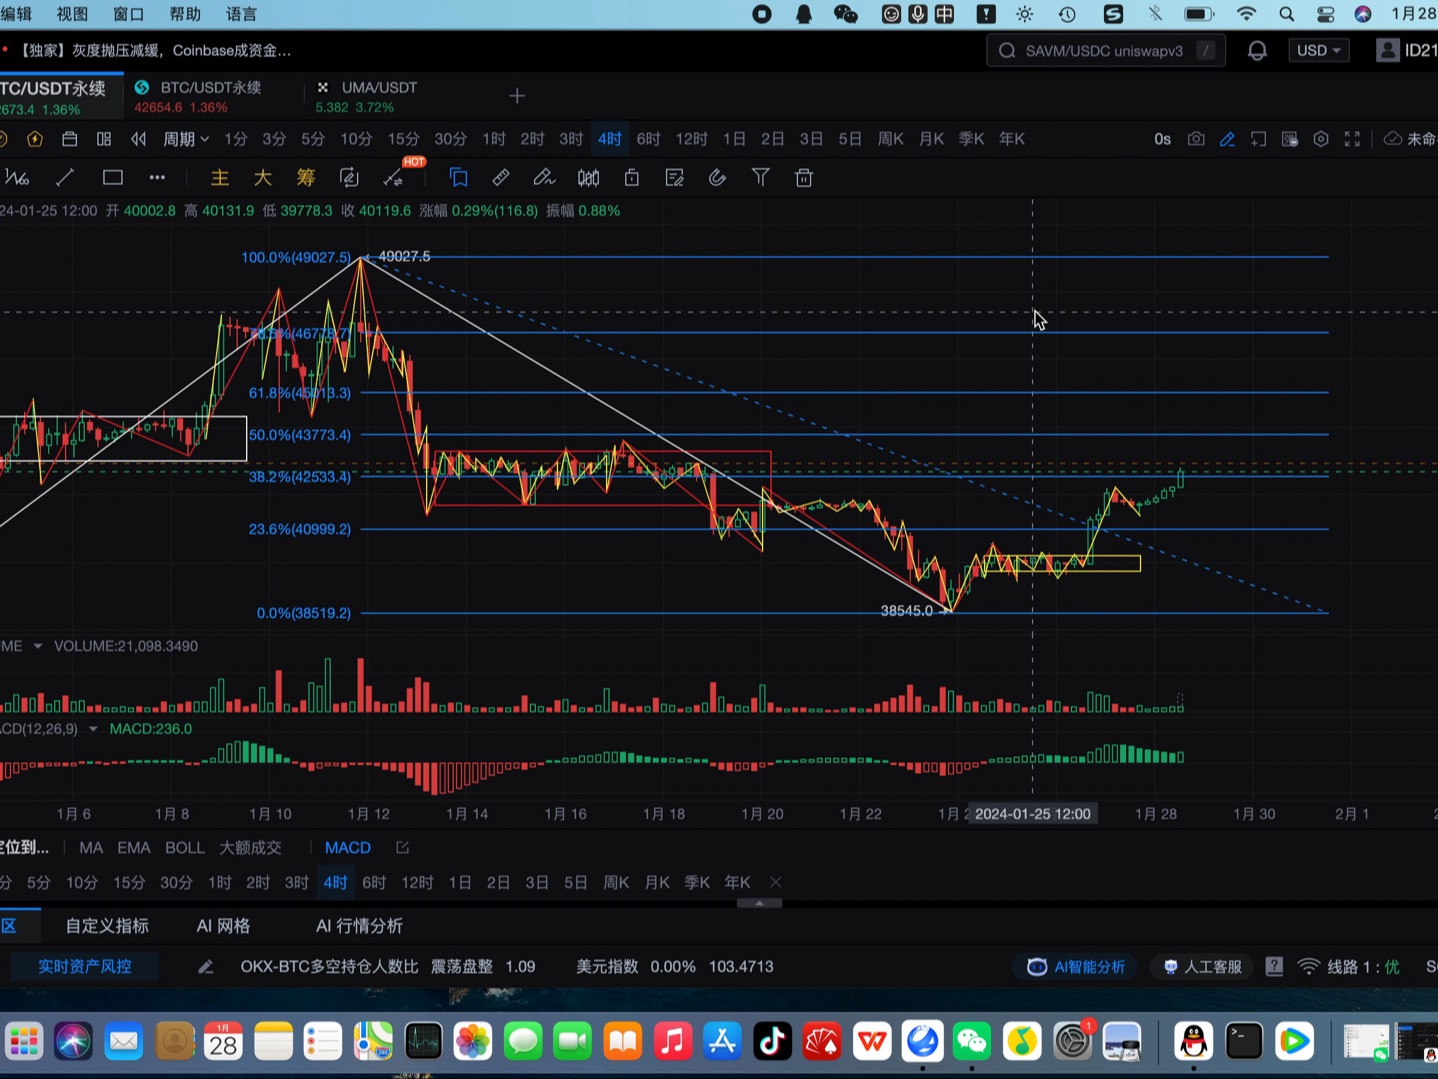Toggle the BOLL indicator

(x=184, y=848)
